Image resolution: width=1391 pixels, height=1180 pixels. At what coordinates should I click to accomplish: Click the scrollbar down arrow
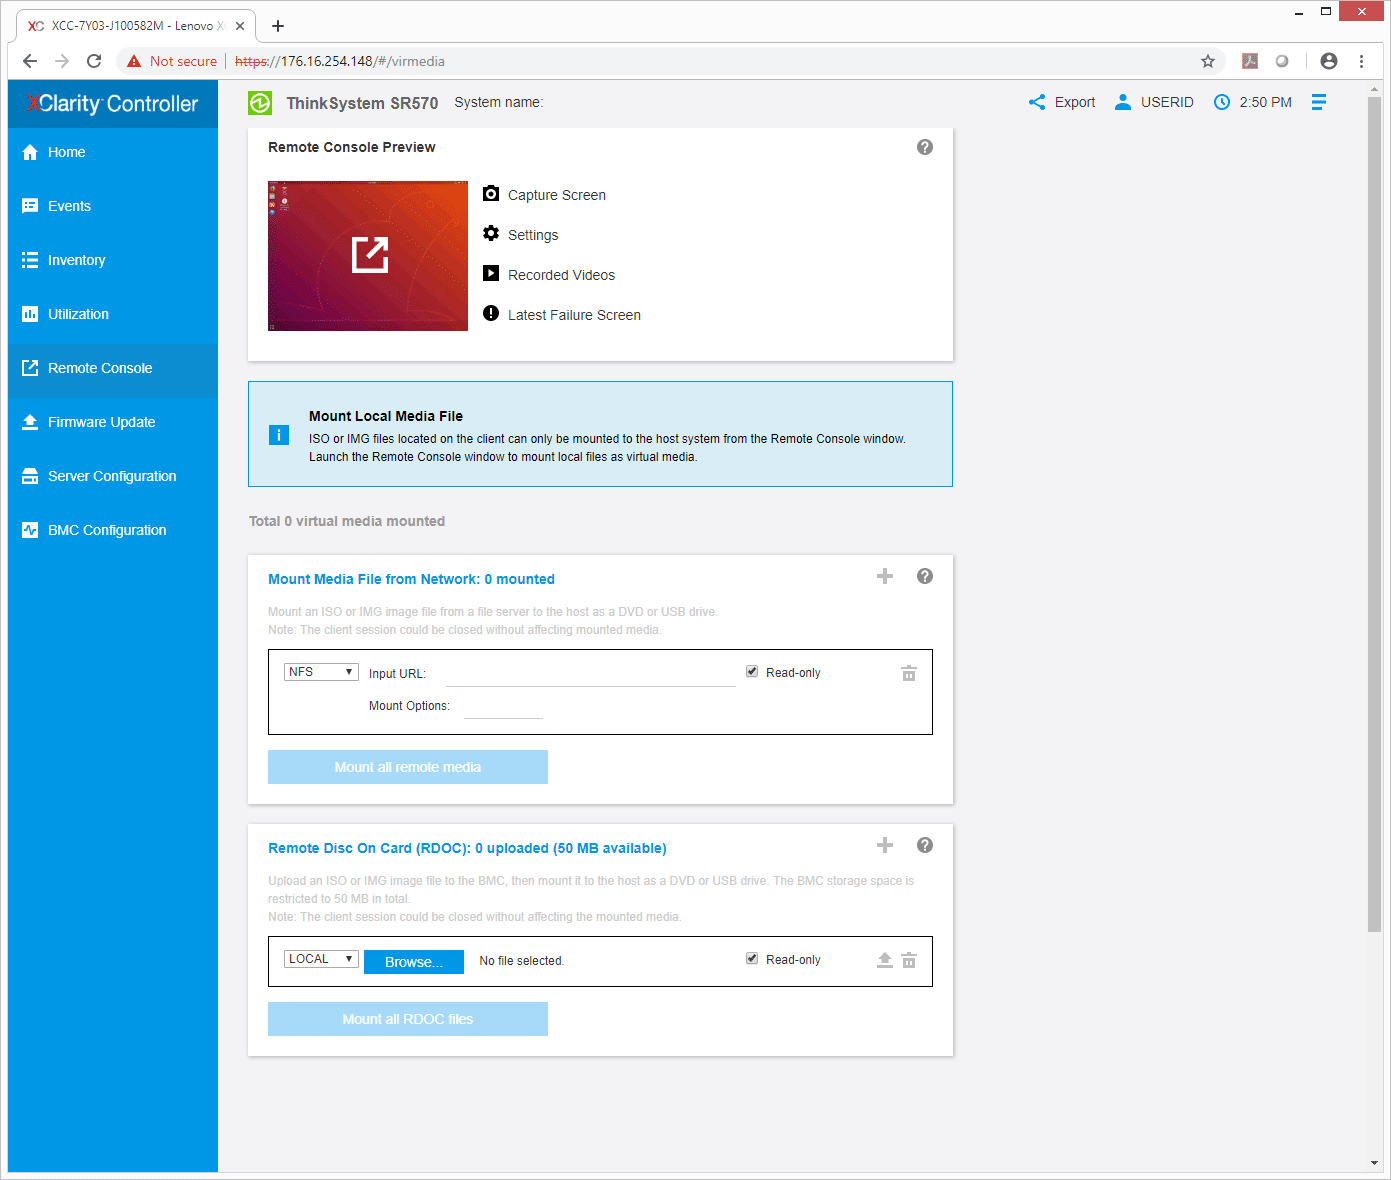pos(1375,1163)
